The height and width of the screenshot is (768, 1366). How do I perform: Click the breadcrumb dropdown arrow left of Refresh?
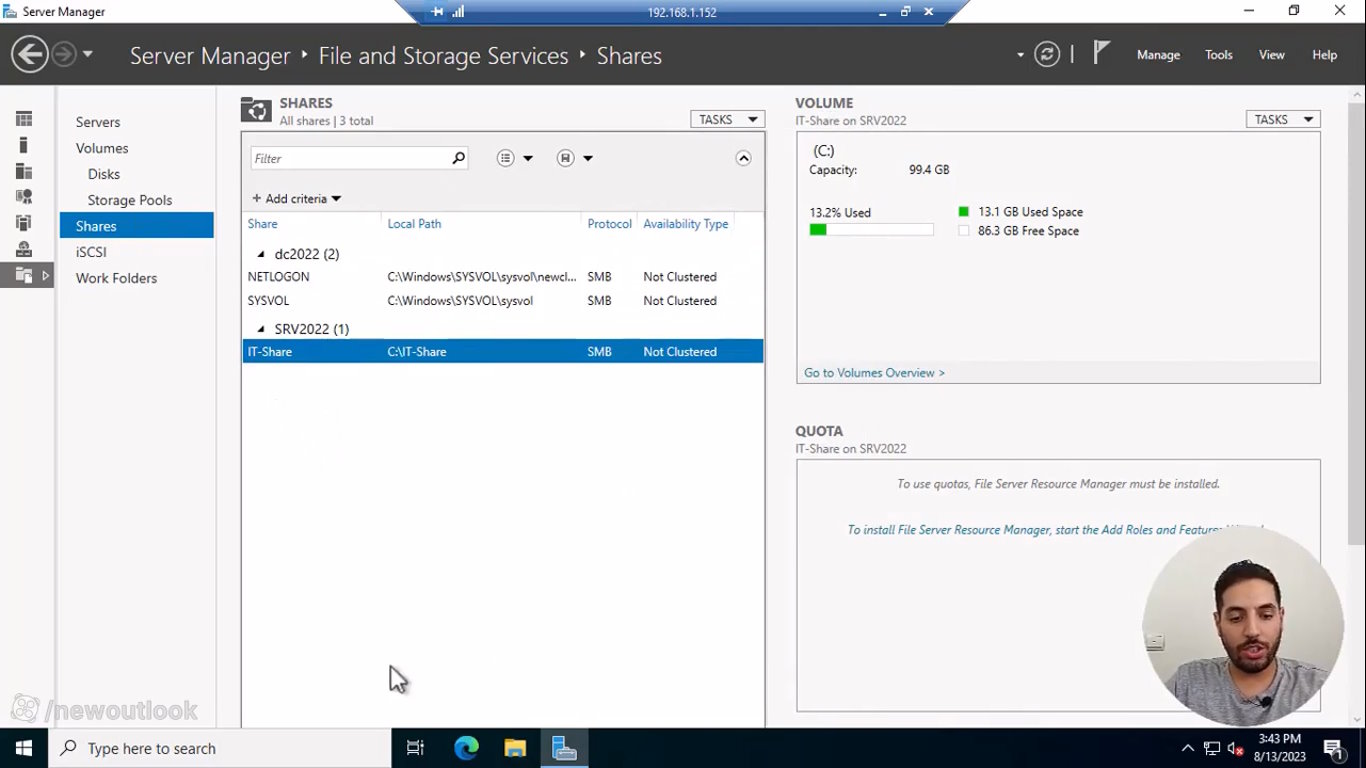click(1020, 55)
